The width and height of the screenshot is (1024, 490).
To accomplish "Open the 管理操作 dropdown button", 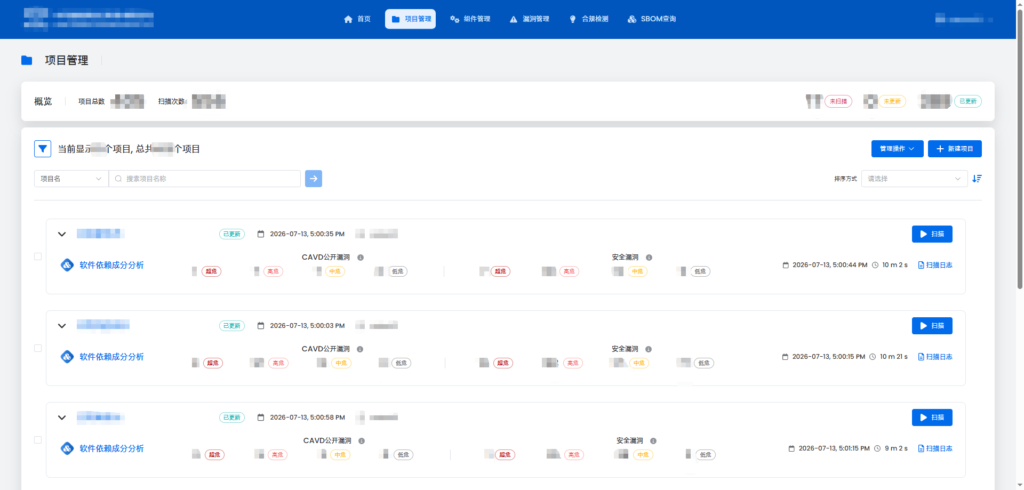I will (x=897, y=149).
